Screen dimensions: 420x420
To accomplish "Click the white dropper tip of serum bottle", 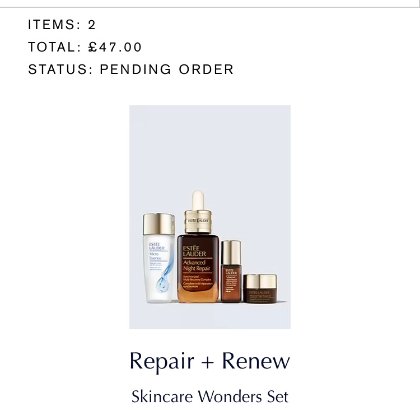I will [198, 200].
